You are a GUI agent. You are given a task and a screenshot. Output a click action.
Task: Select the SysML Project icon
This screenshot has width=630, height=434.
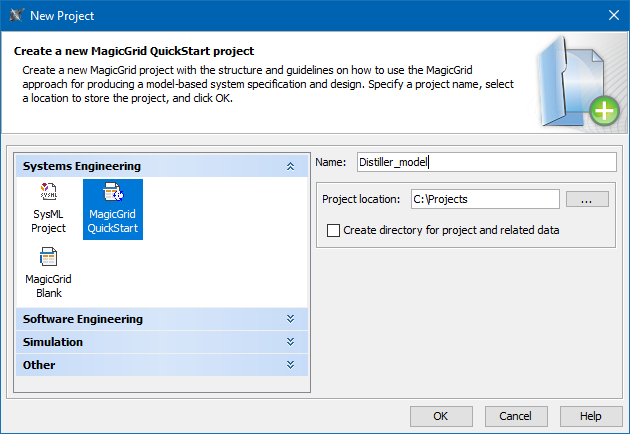point(48,193)
